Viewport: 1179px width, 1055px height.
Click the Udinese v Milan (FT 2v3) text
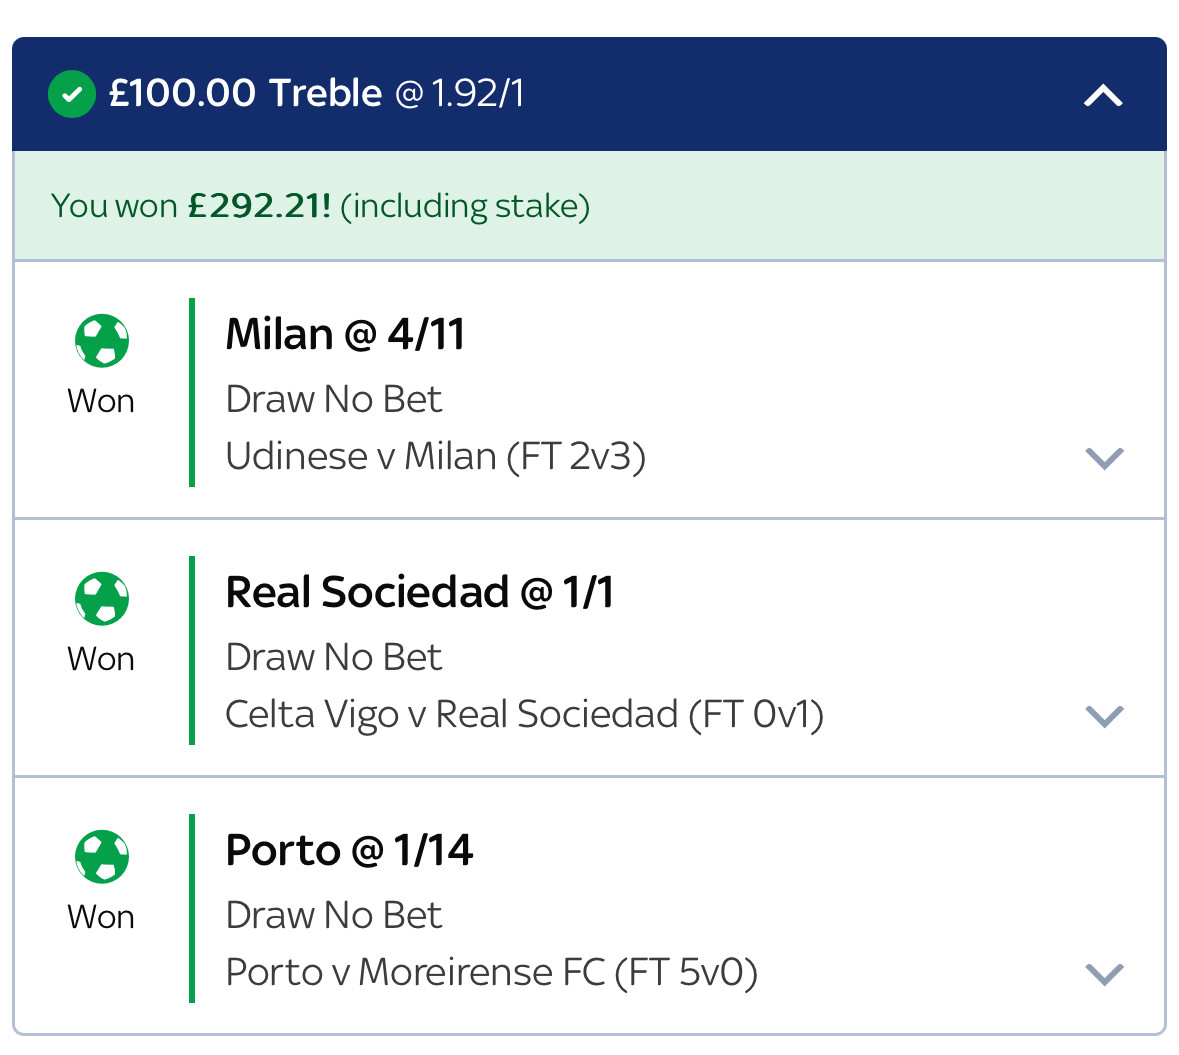tap(435, 456)
